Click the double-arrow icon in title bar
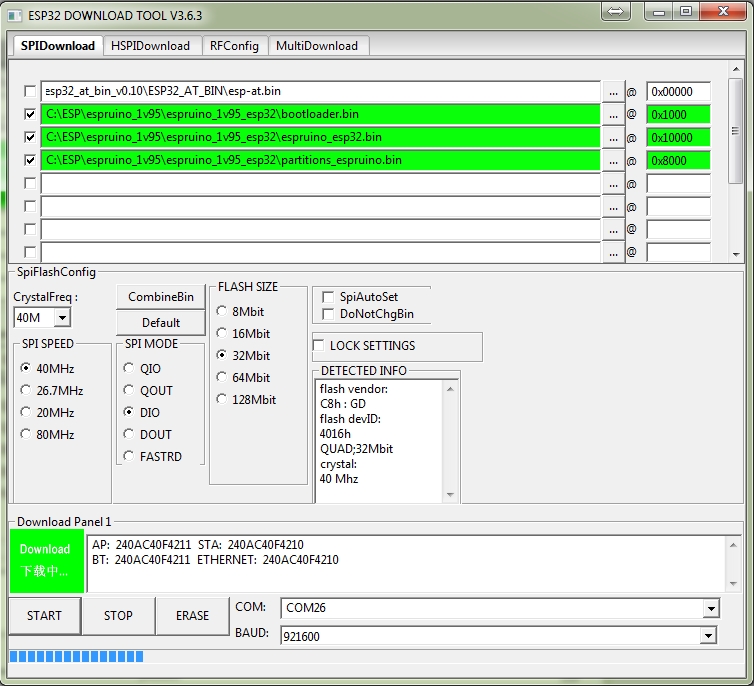The image size is (754, 686). click(616, 12)
